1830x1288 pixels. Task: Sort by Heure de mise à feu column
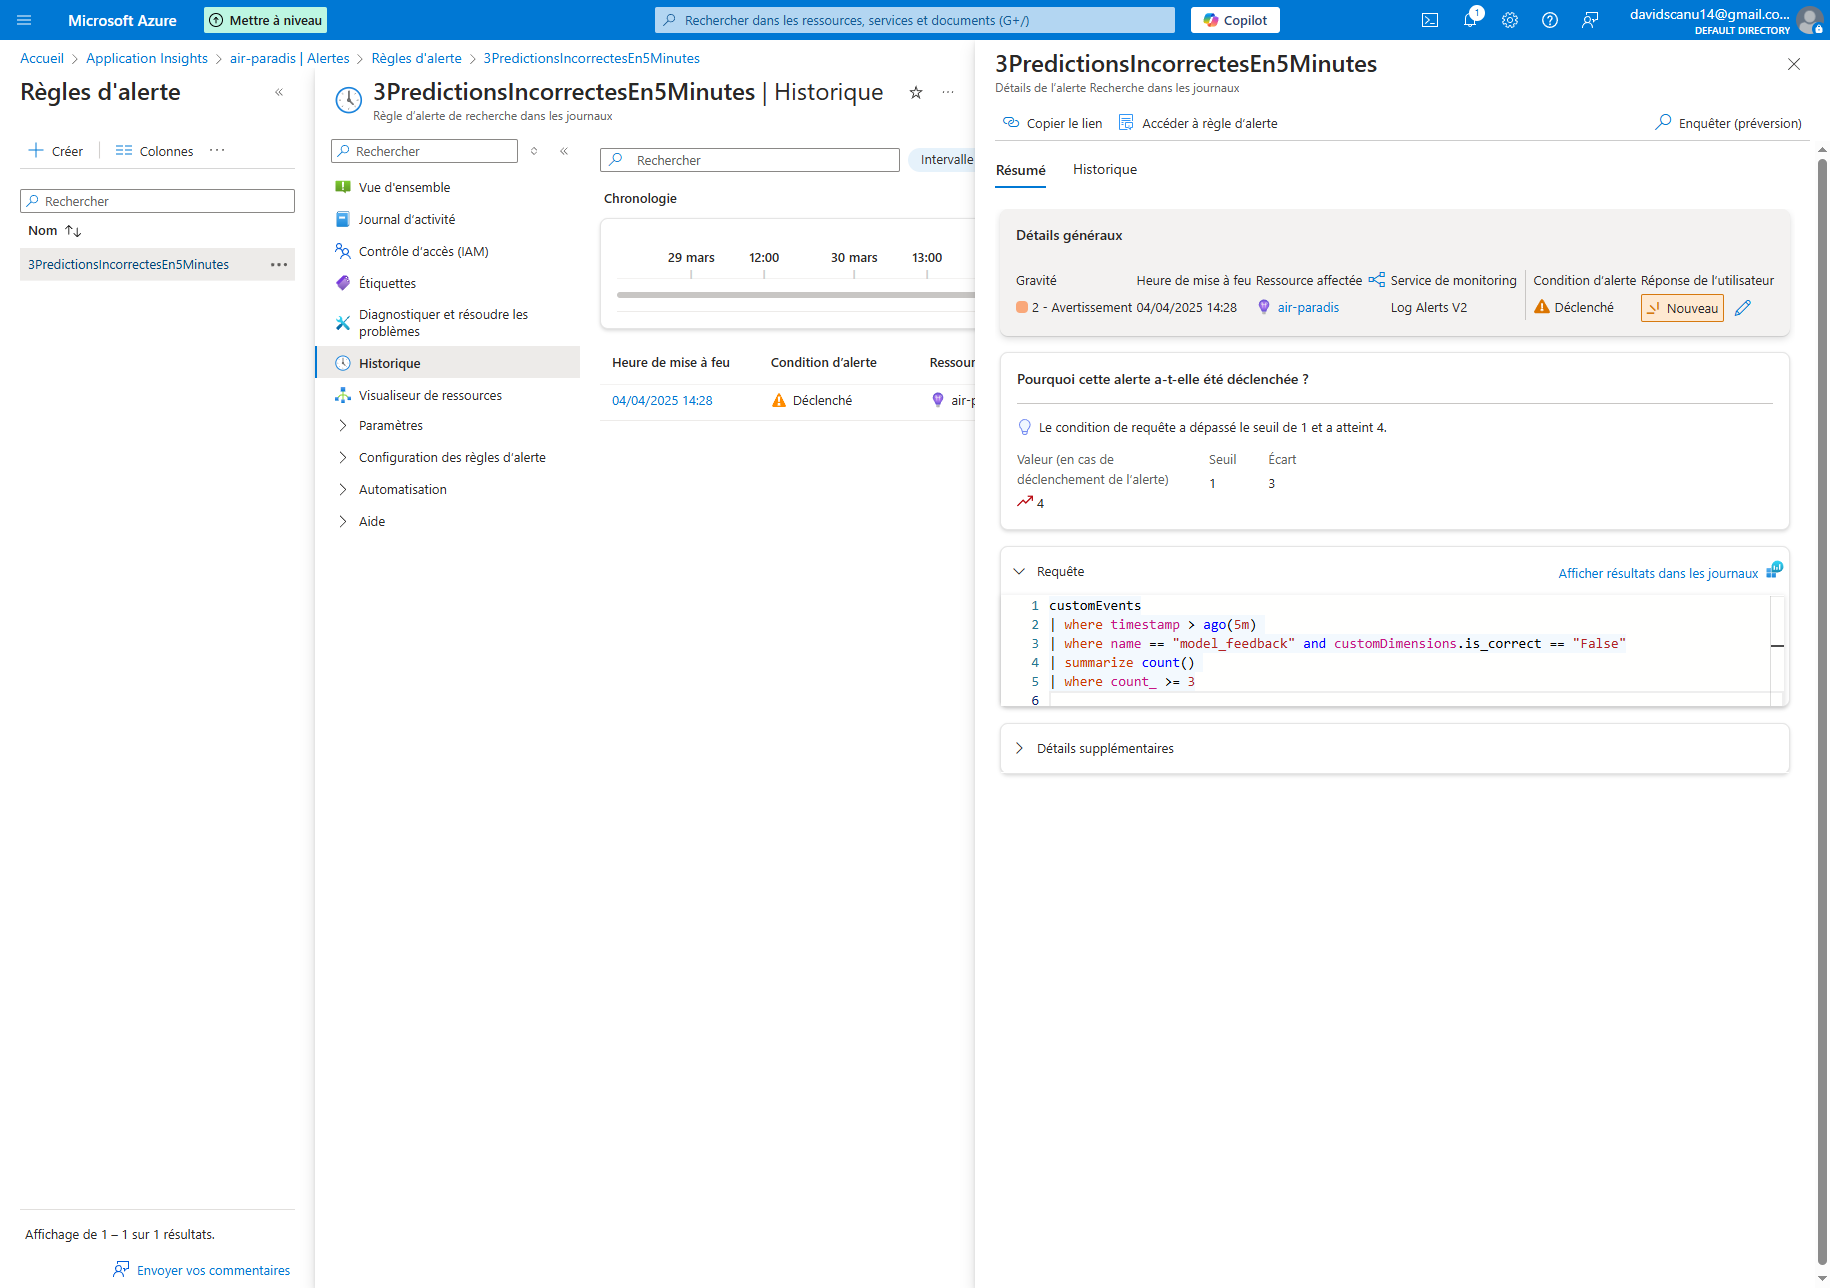[671, 363]
